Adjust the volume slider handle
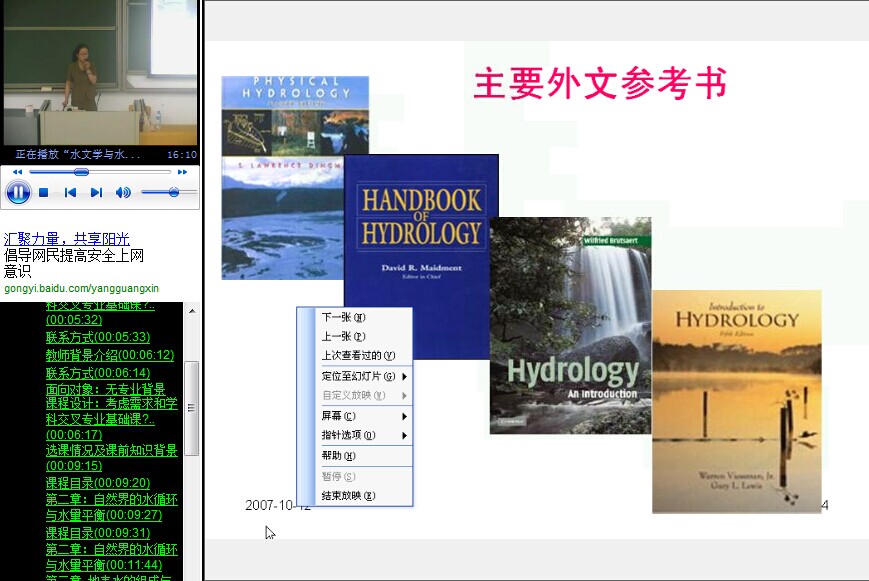 pyautogui.click(x=174, y=192)
